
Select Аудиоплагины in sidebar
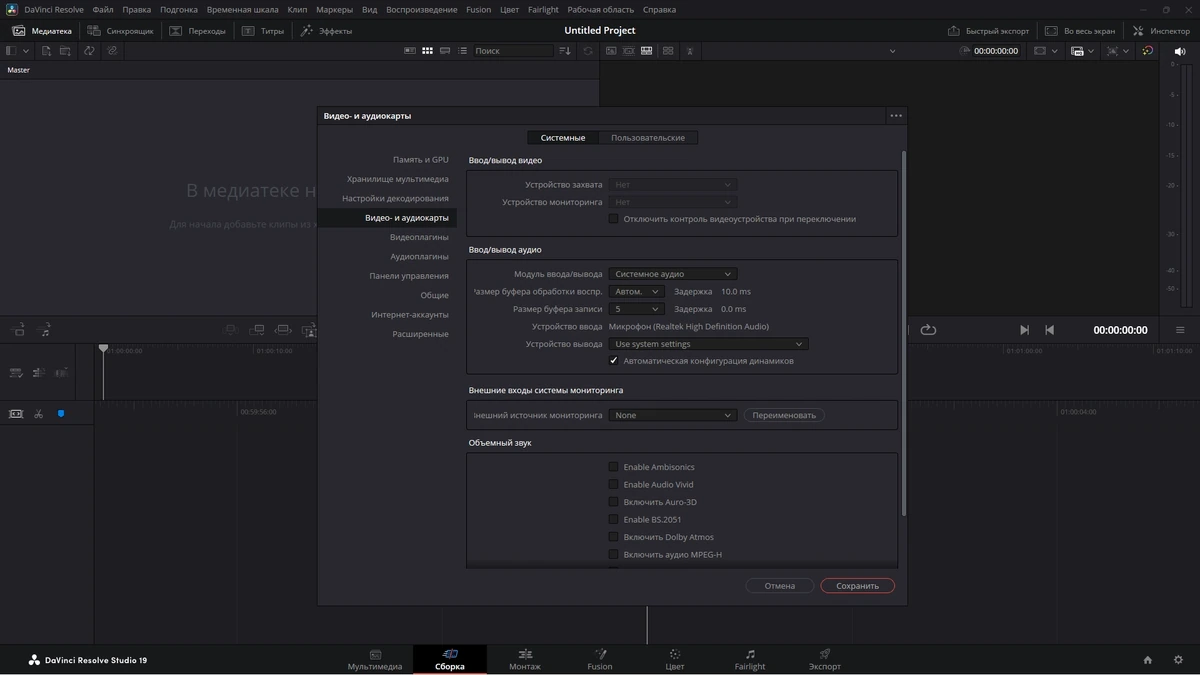pos(419,256)
